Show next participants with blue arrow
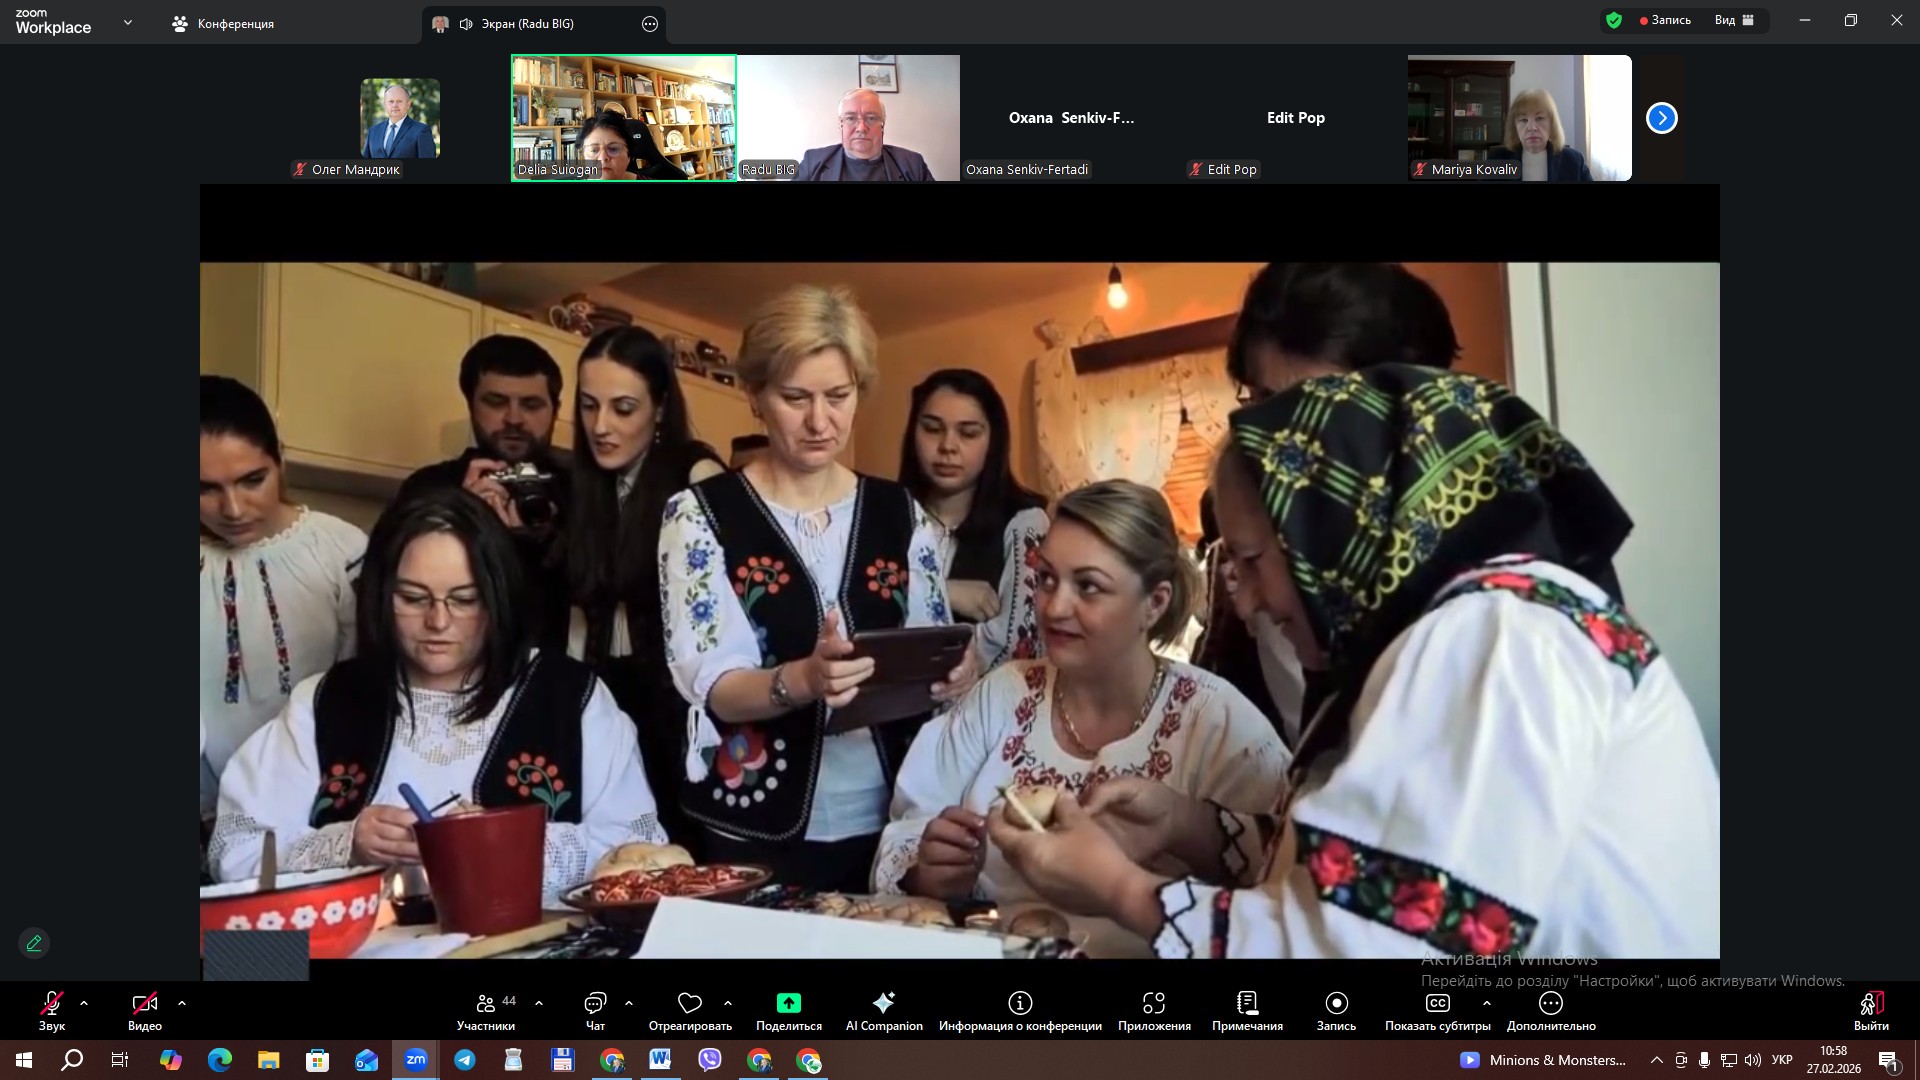The image size is (1920, 1080). (1661, 118)
